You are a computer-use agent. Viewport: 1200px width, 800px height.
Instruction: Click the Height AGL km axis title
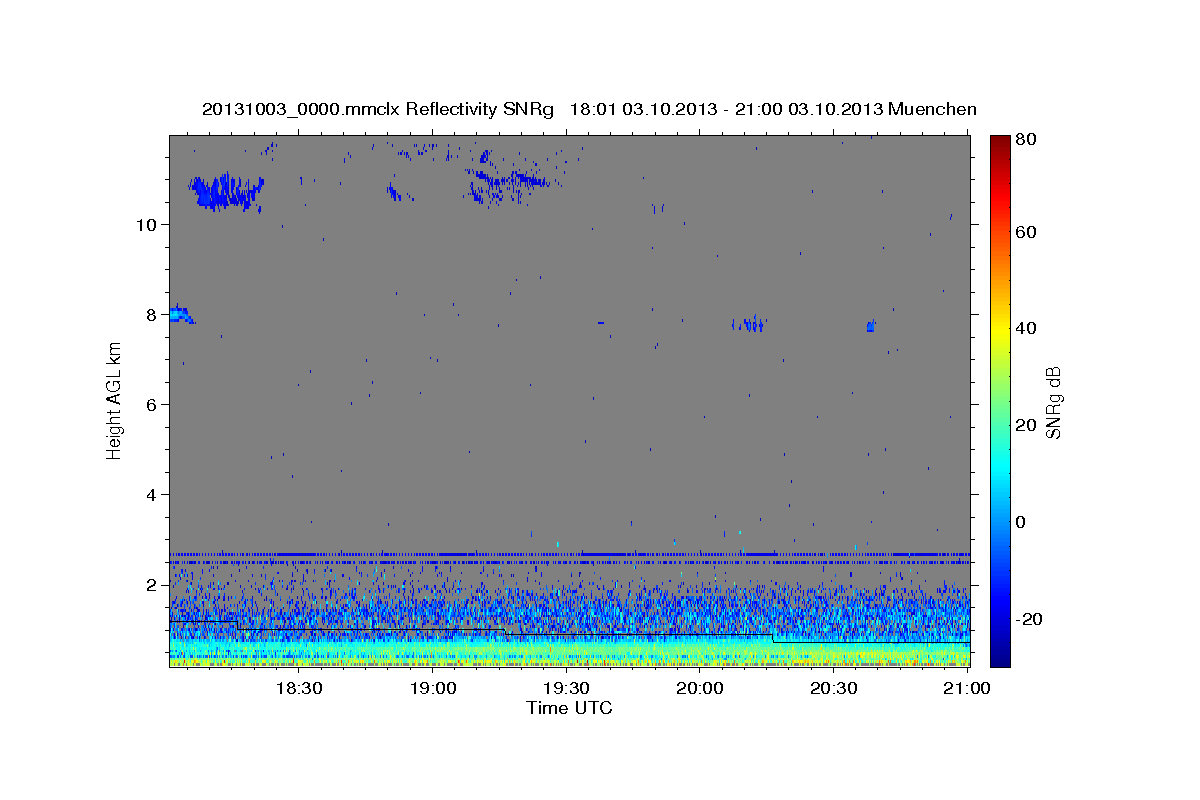click(115, 400)
